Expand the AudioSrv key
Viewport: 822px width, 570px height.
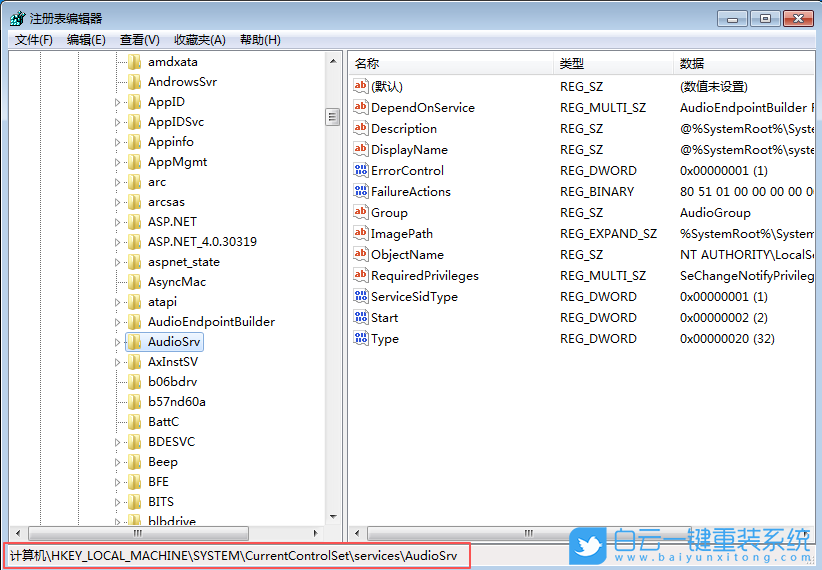coord(117,342)
